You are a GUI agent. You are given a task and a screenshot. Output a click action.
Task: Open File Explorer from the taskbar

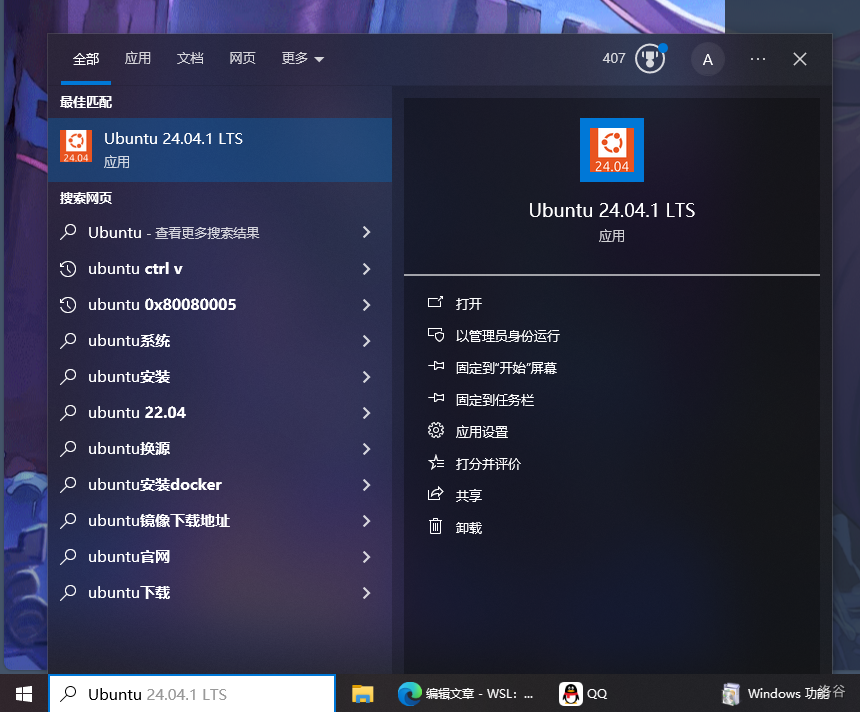point(362,693)
